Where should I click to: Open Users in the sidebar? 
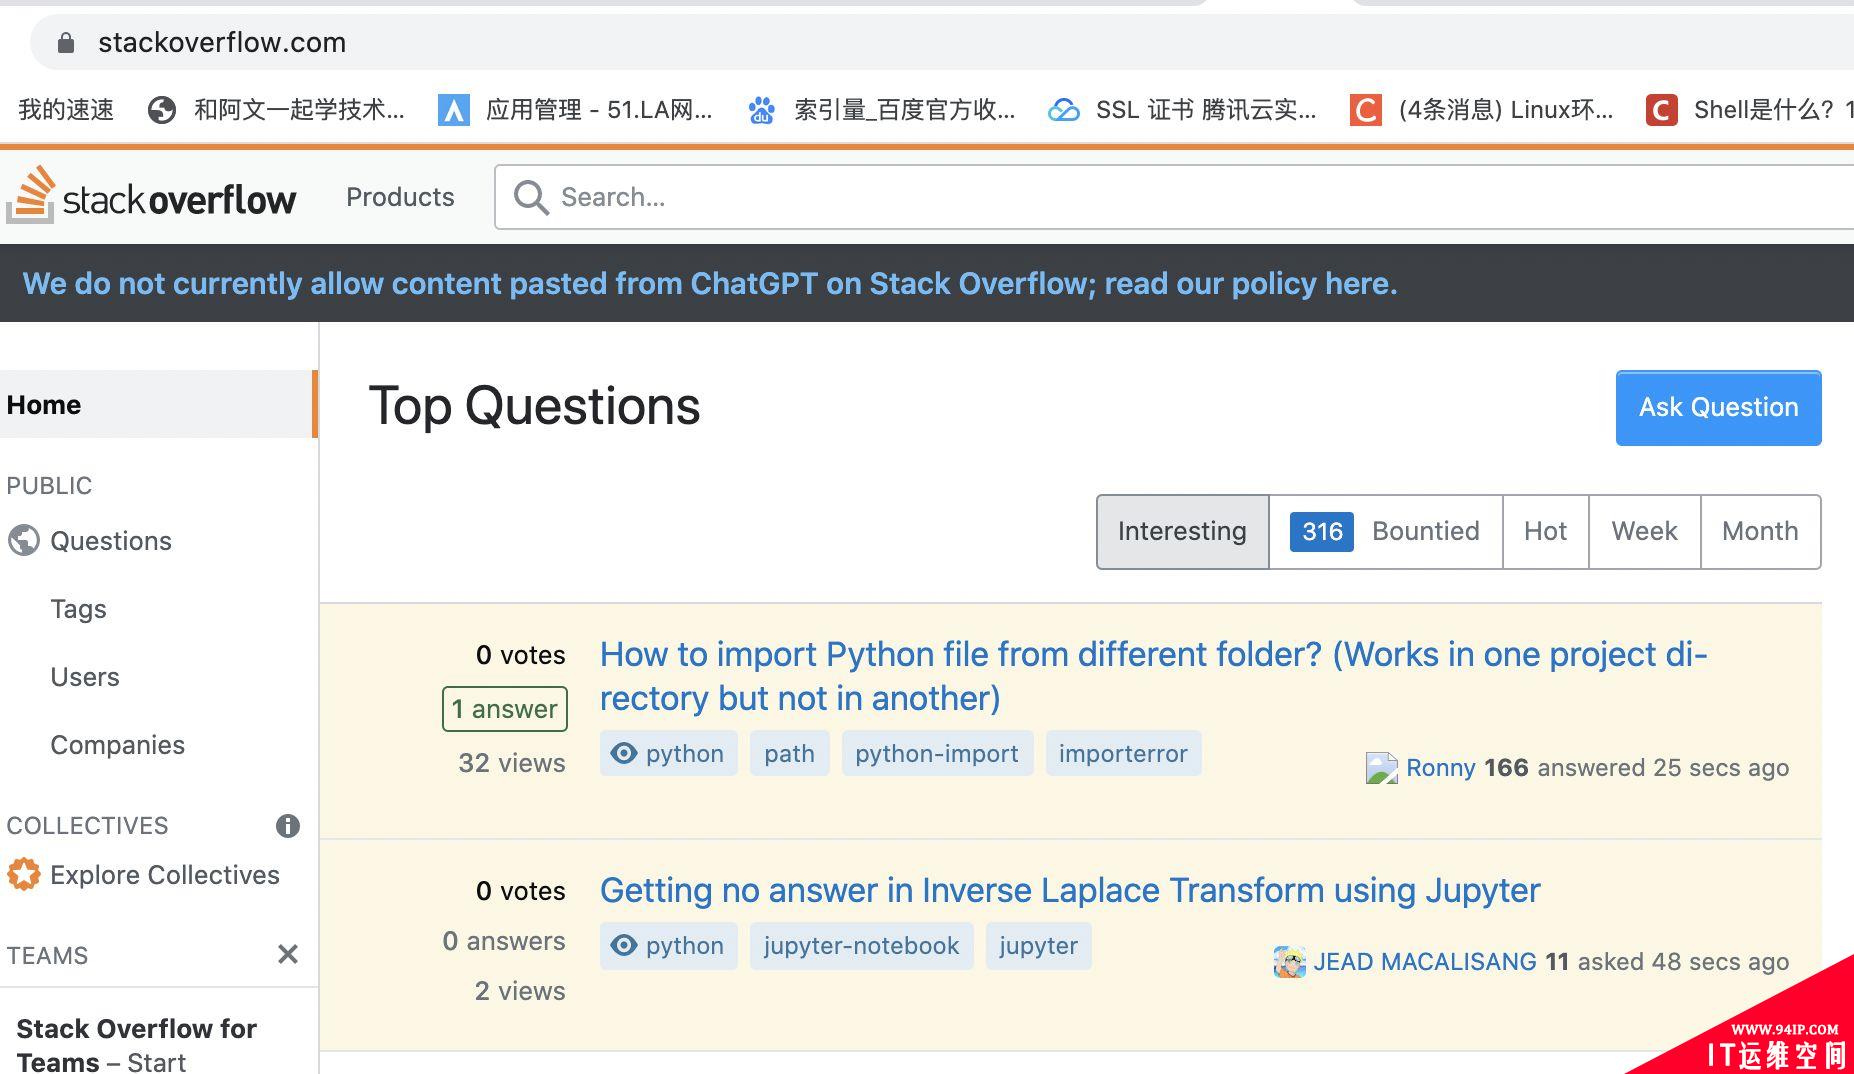(85, 677)
